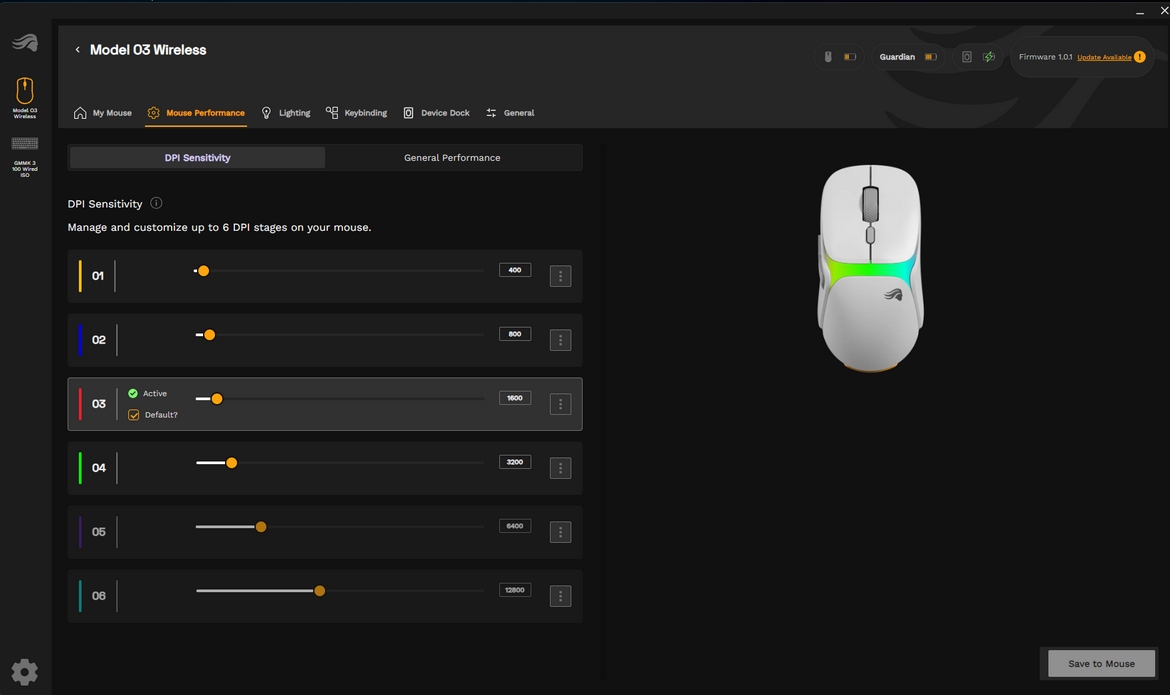Click the Glorious logo in sidebar
Screen dimensions: 1170x695
click(25, 43)
